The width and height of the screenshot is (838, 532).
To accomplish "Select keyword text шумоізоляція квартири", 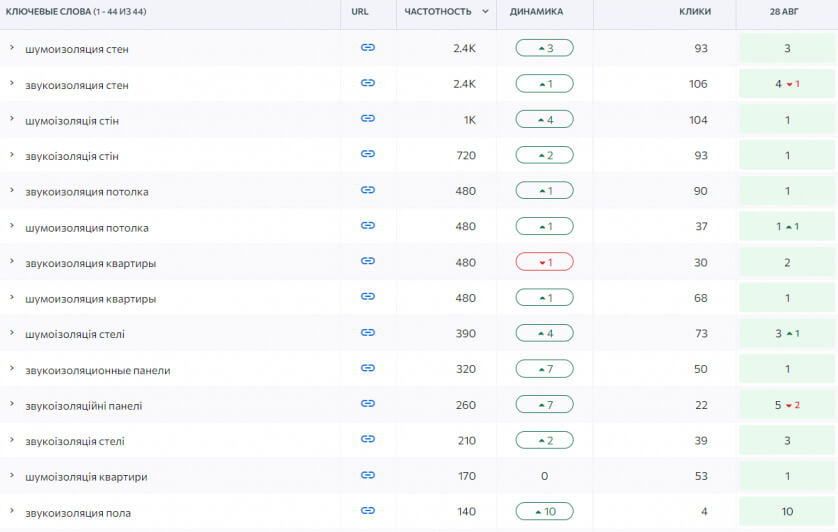I will tap(86, 477).
